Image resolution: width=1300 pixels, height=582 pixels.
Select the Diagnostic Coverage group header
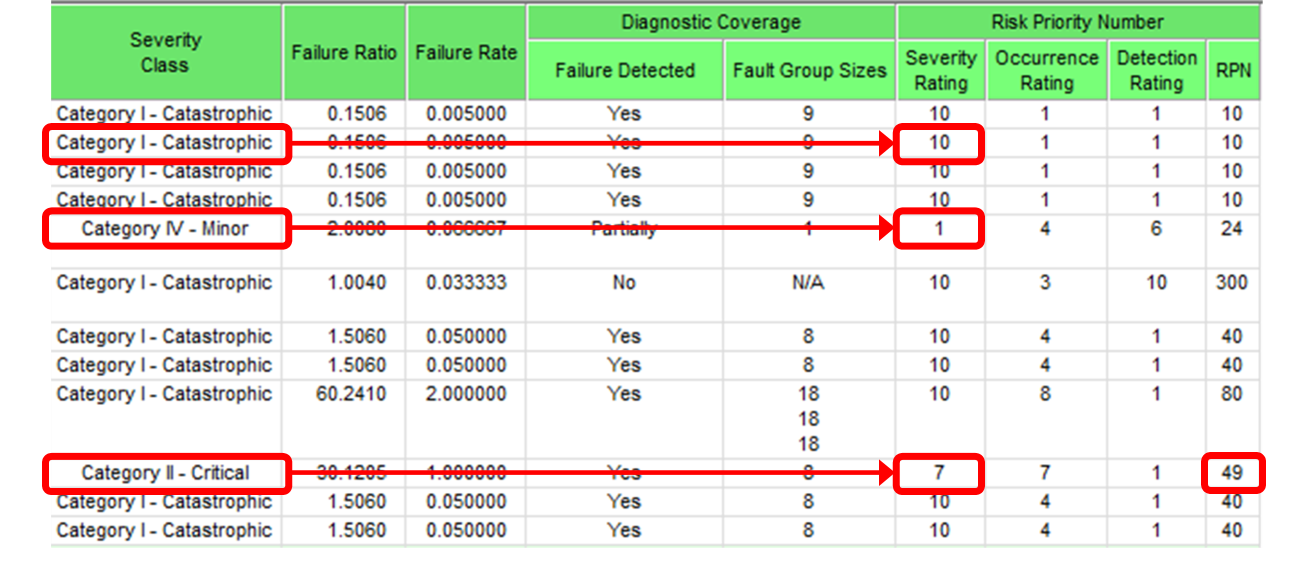point(711,21)
